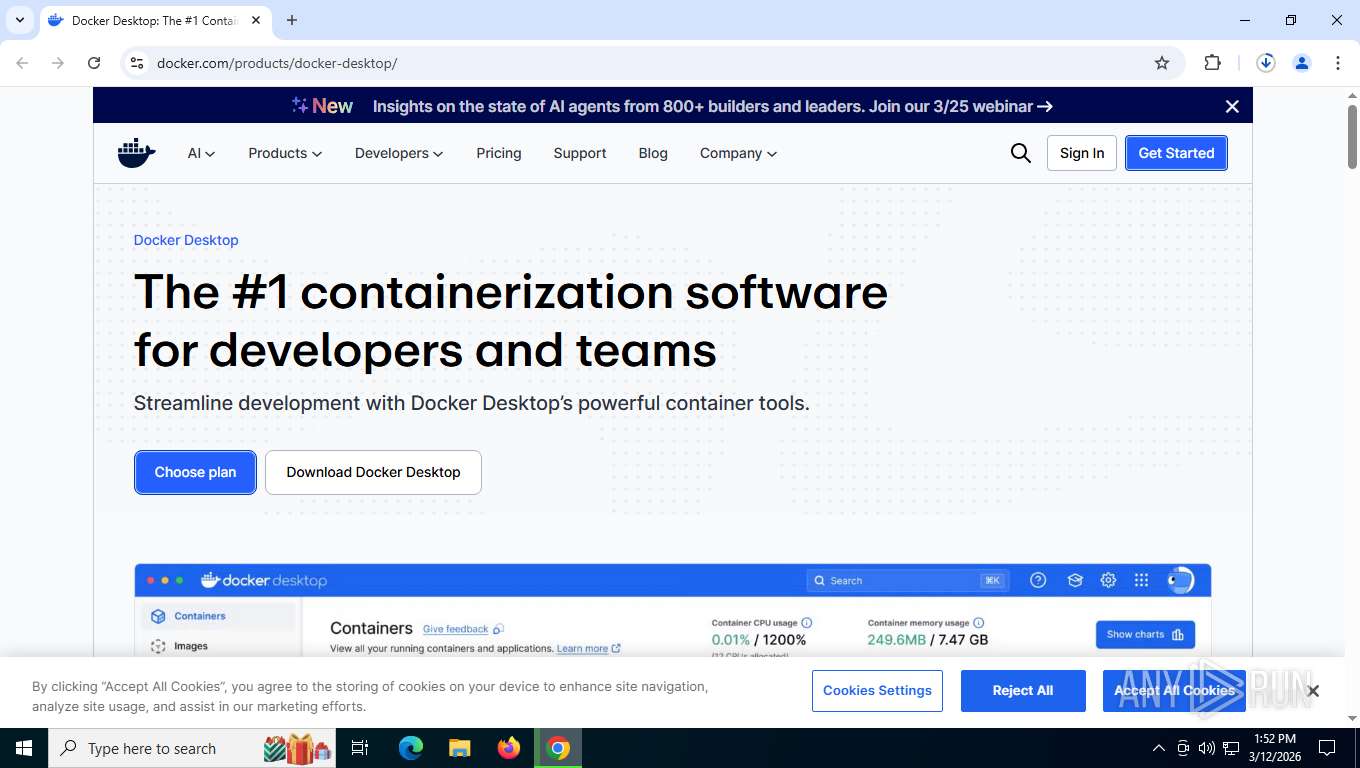Screen dimensions: 1360x768
Task: Open Windows notification center
Action: 1327,748
